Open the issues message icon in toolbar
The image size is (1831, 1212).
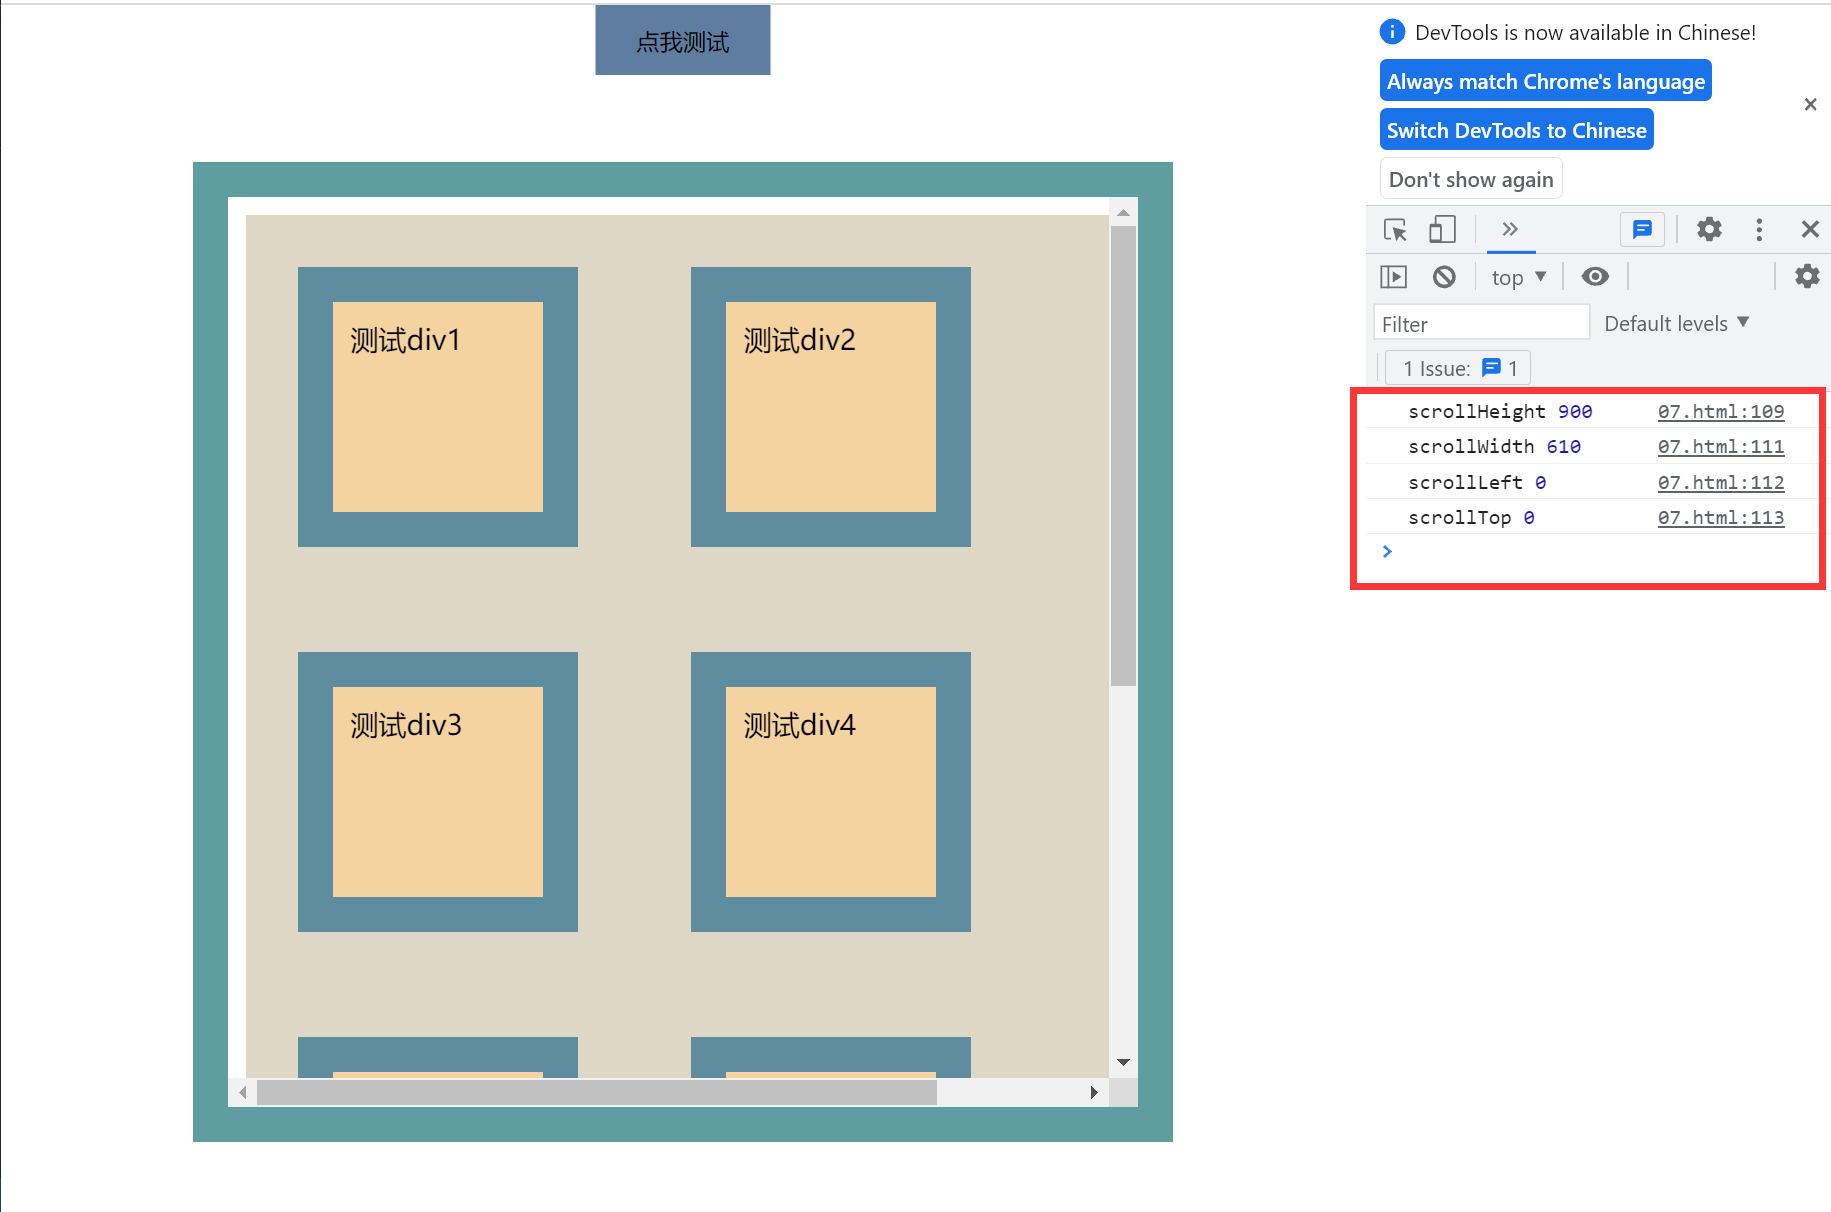[1642, 230]
